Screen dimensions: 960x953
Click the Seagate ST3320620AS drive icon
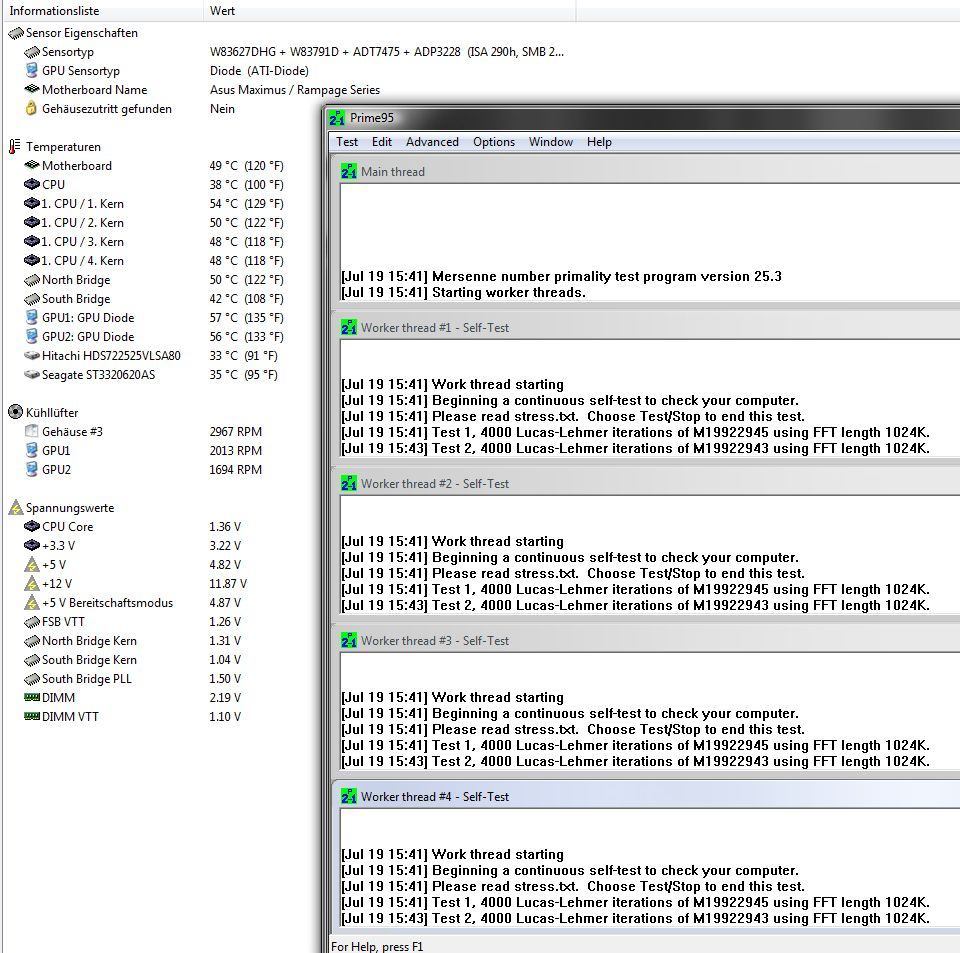[x=32, y=375]
